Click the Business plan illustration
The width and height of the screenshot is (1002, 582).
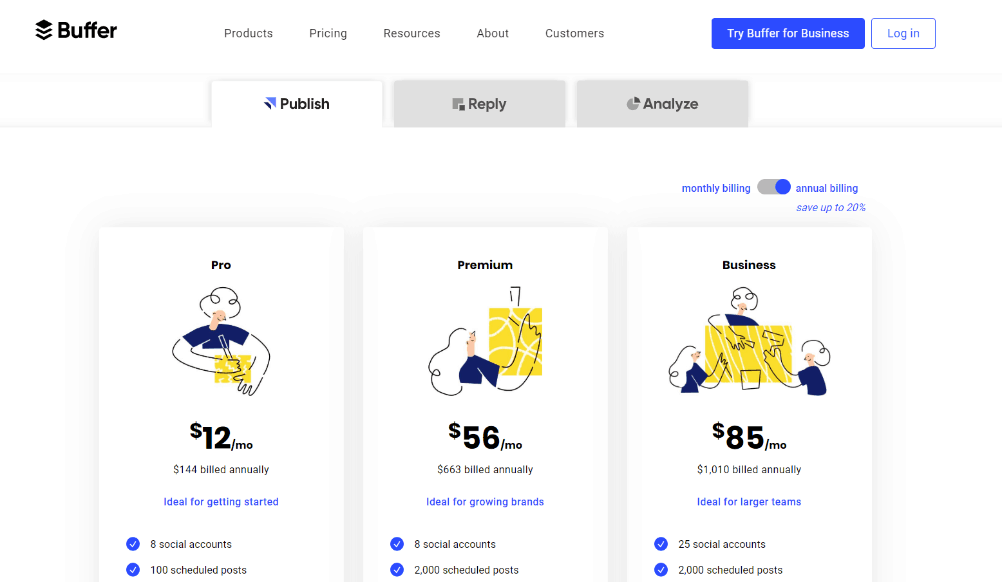coord(749,341)
